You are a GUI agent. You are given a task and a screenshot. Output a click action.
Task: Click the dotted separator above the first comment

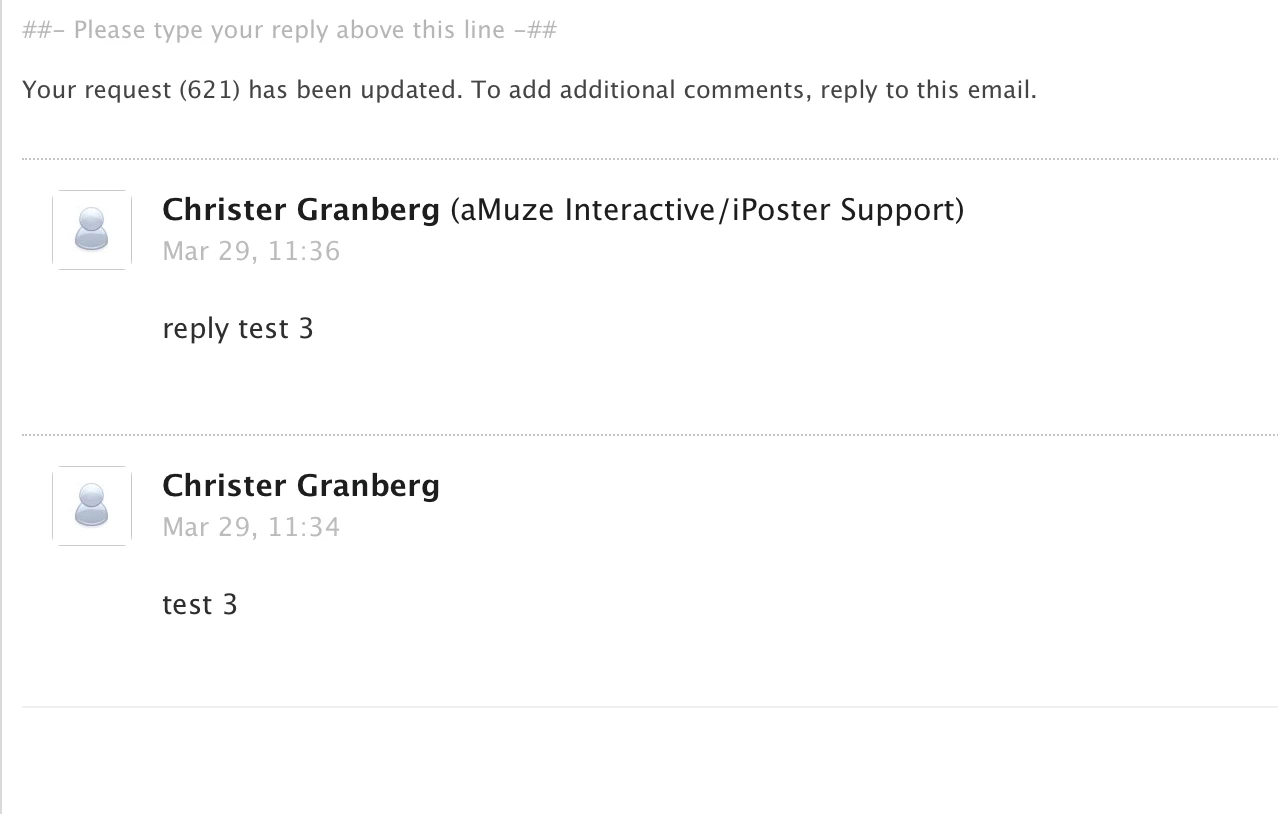click(x=650, y=159)
